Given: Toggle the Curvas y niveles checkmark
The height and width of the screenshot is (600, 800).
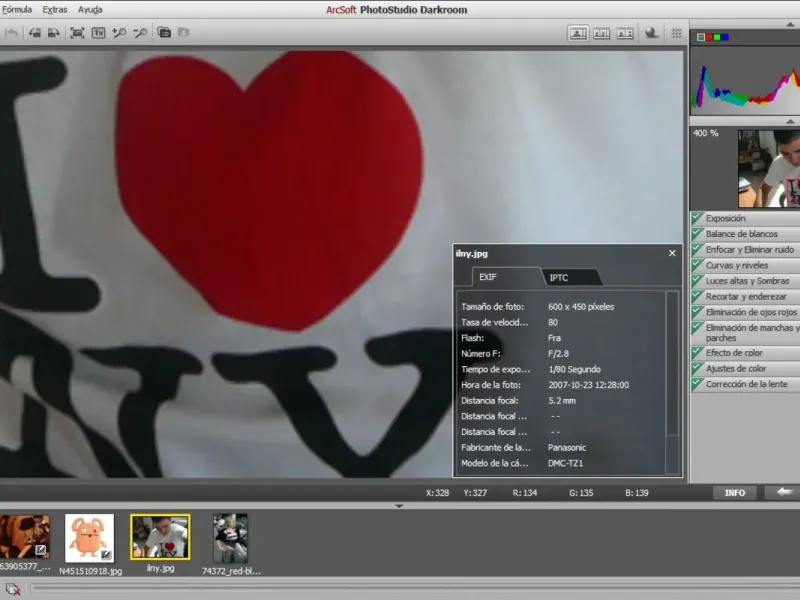Looking at the screenshot, I should (x=697, y=265).
